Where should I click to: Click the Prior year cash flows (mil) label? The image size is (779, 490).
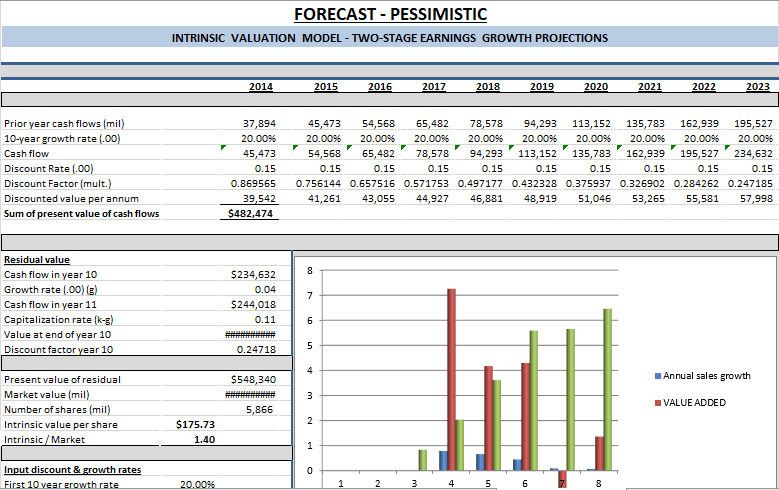coord(64,124)
